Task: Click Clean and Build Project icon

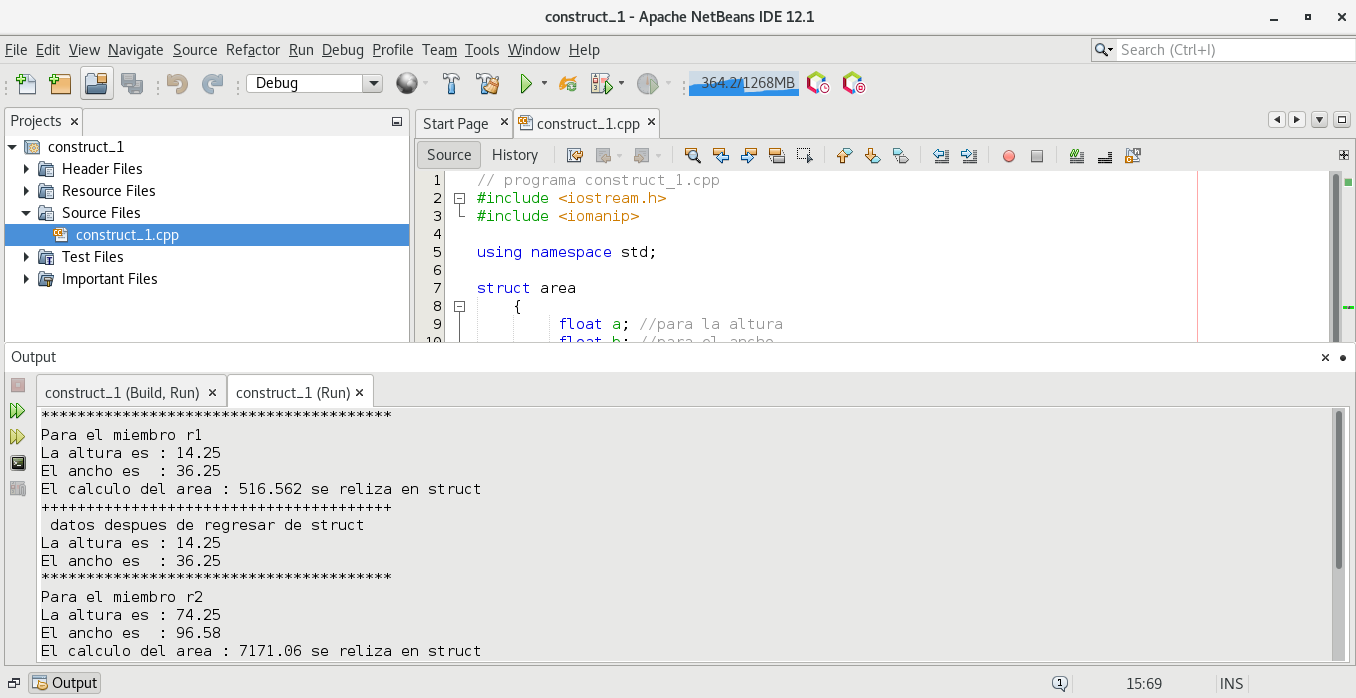Action: point(487,84)
